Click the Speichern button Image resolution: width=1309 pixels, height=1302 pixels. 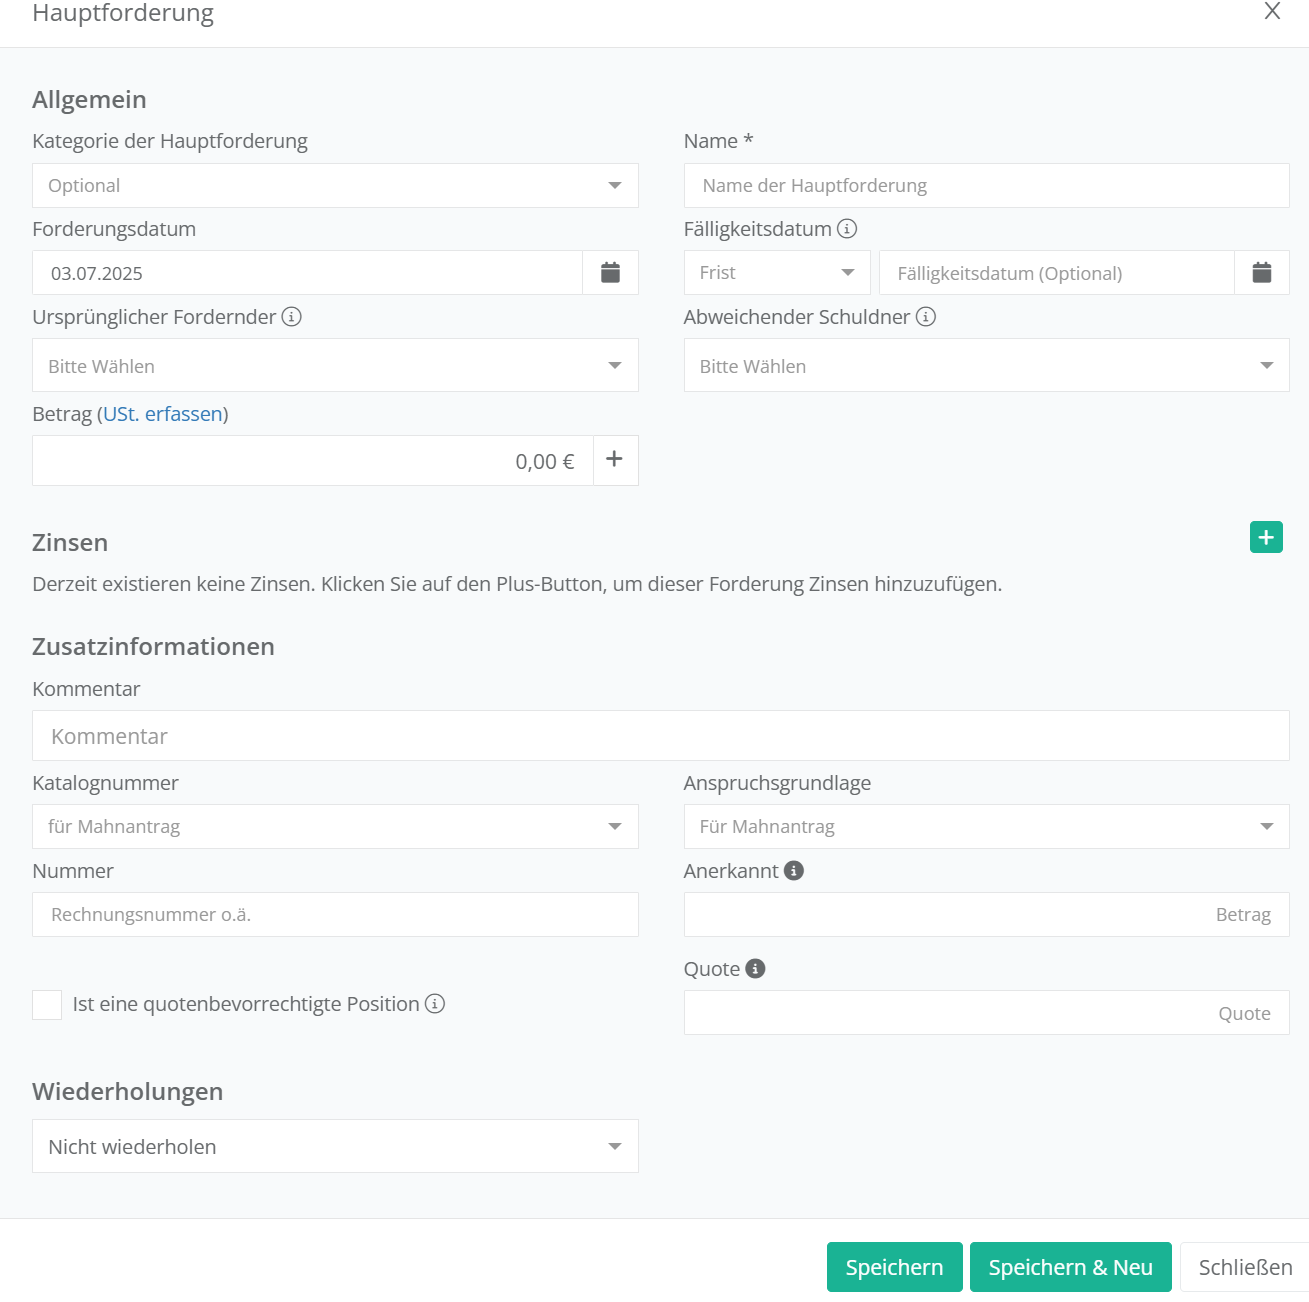click(x=894, y=1267)
